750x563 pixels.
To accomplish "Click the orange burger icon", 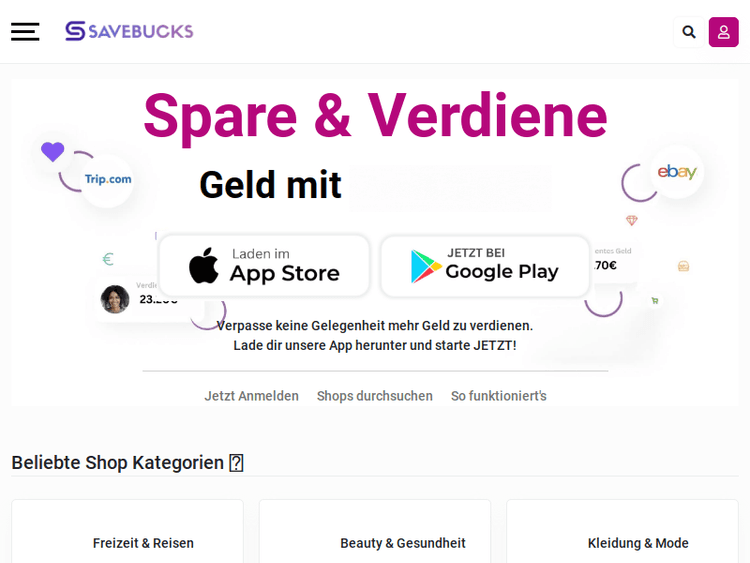I will (x=684, y=266).
